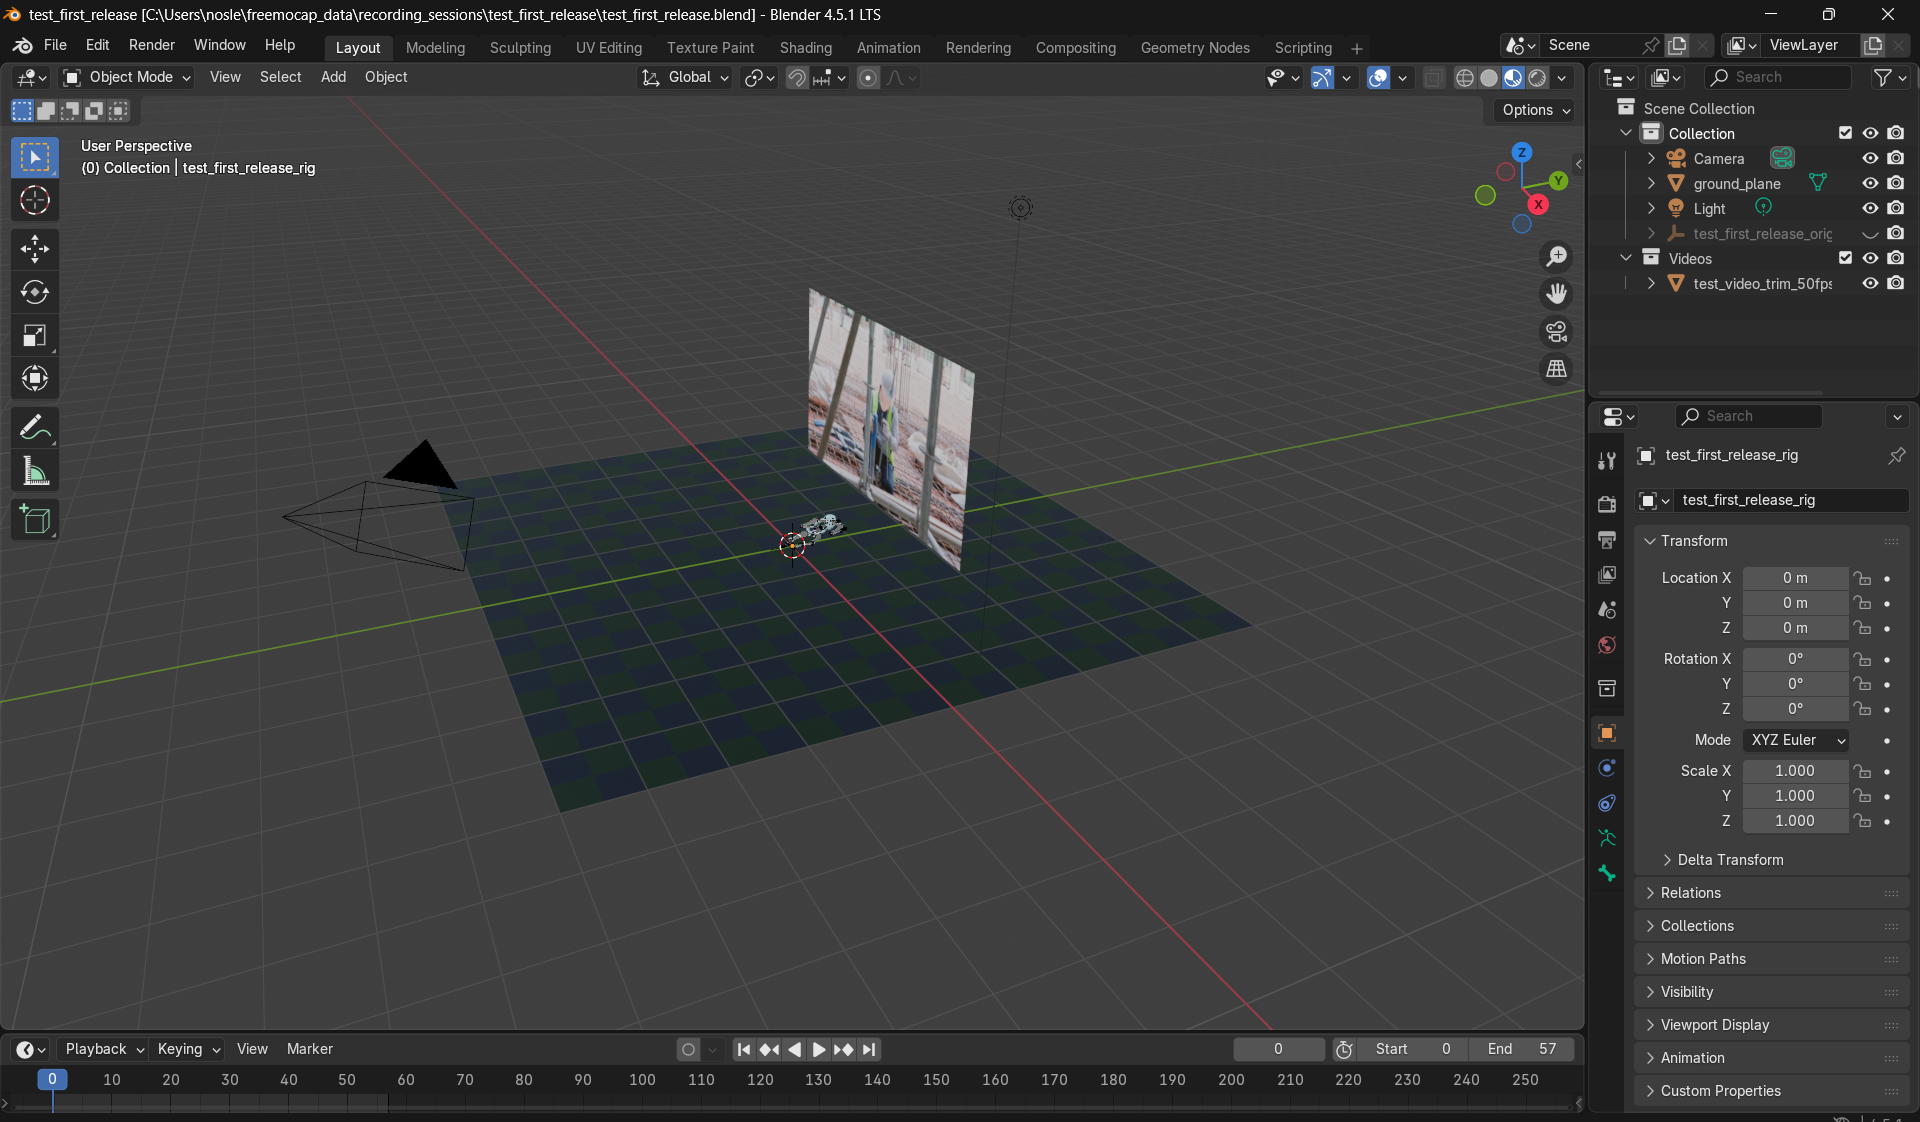The width and height of the screenshot is (1920, 1122).
Task: Switch orthographic/perspective grid icon
Action: [1557, 369]
